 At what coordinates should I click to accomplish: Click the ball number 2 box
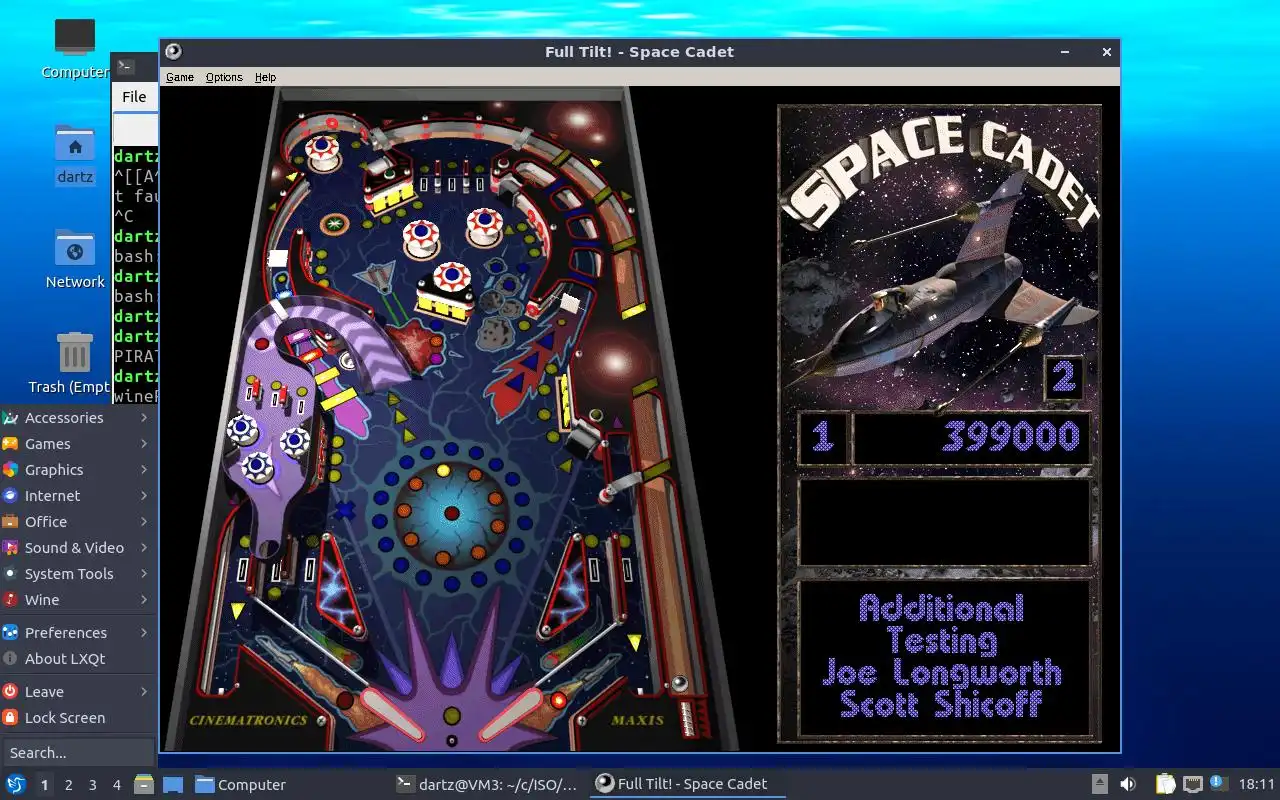coord(1064,377)
